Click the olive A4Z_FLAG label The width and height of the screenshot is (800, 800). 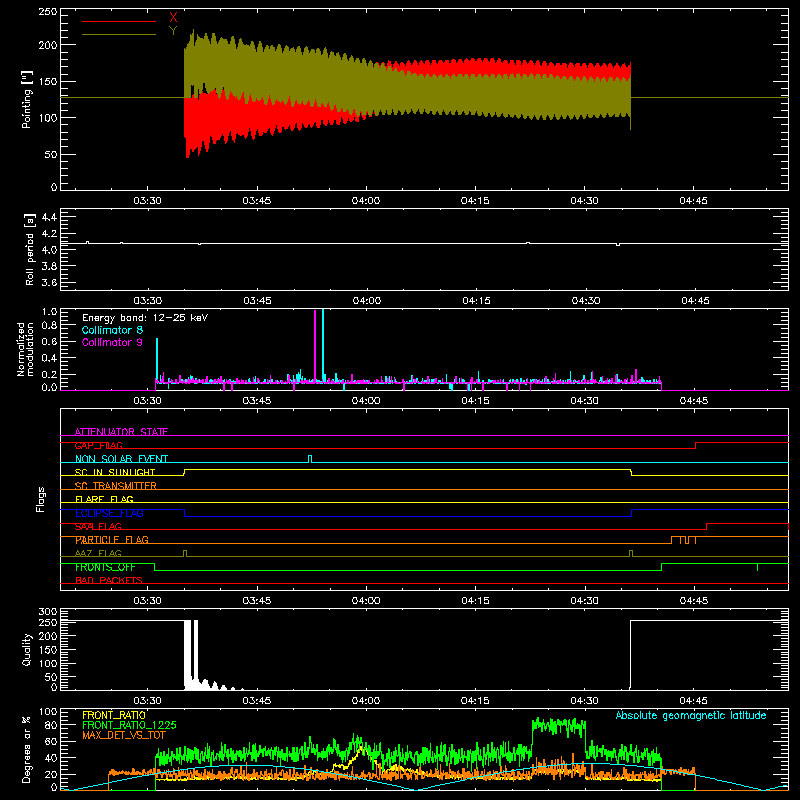point(98,553)
